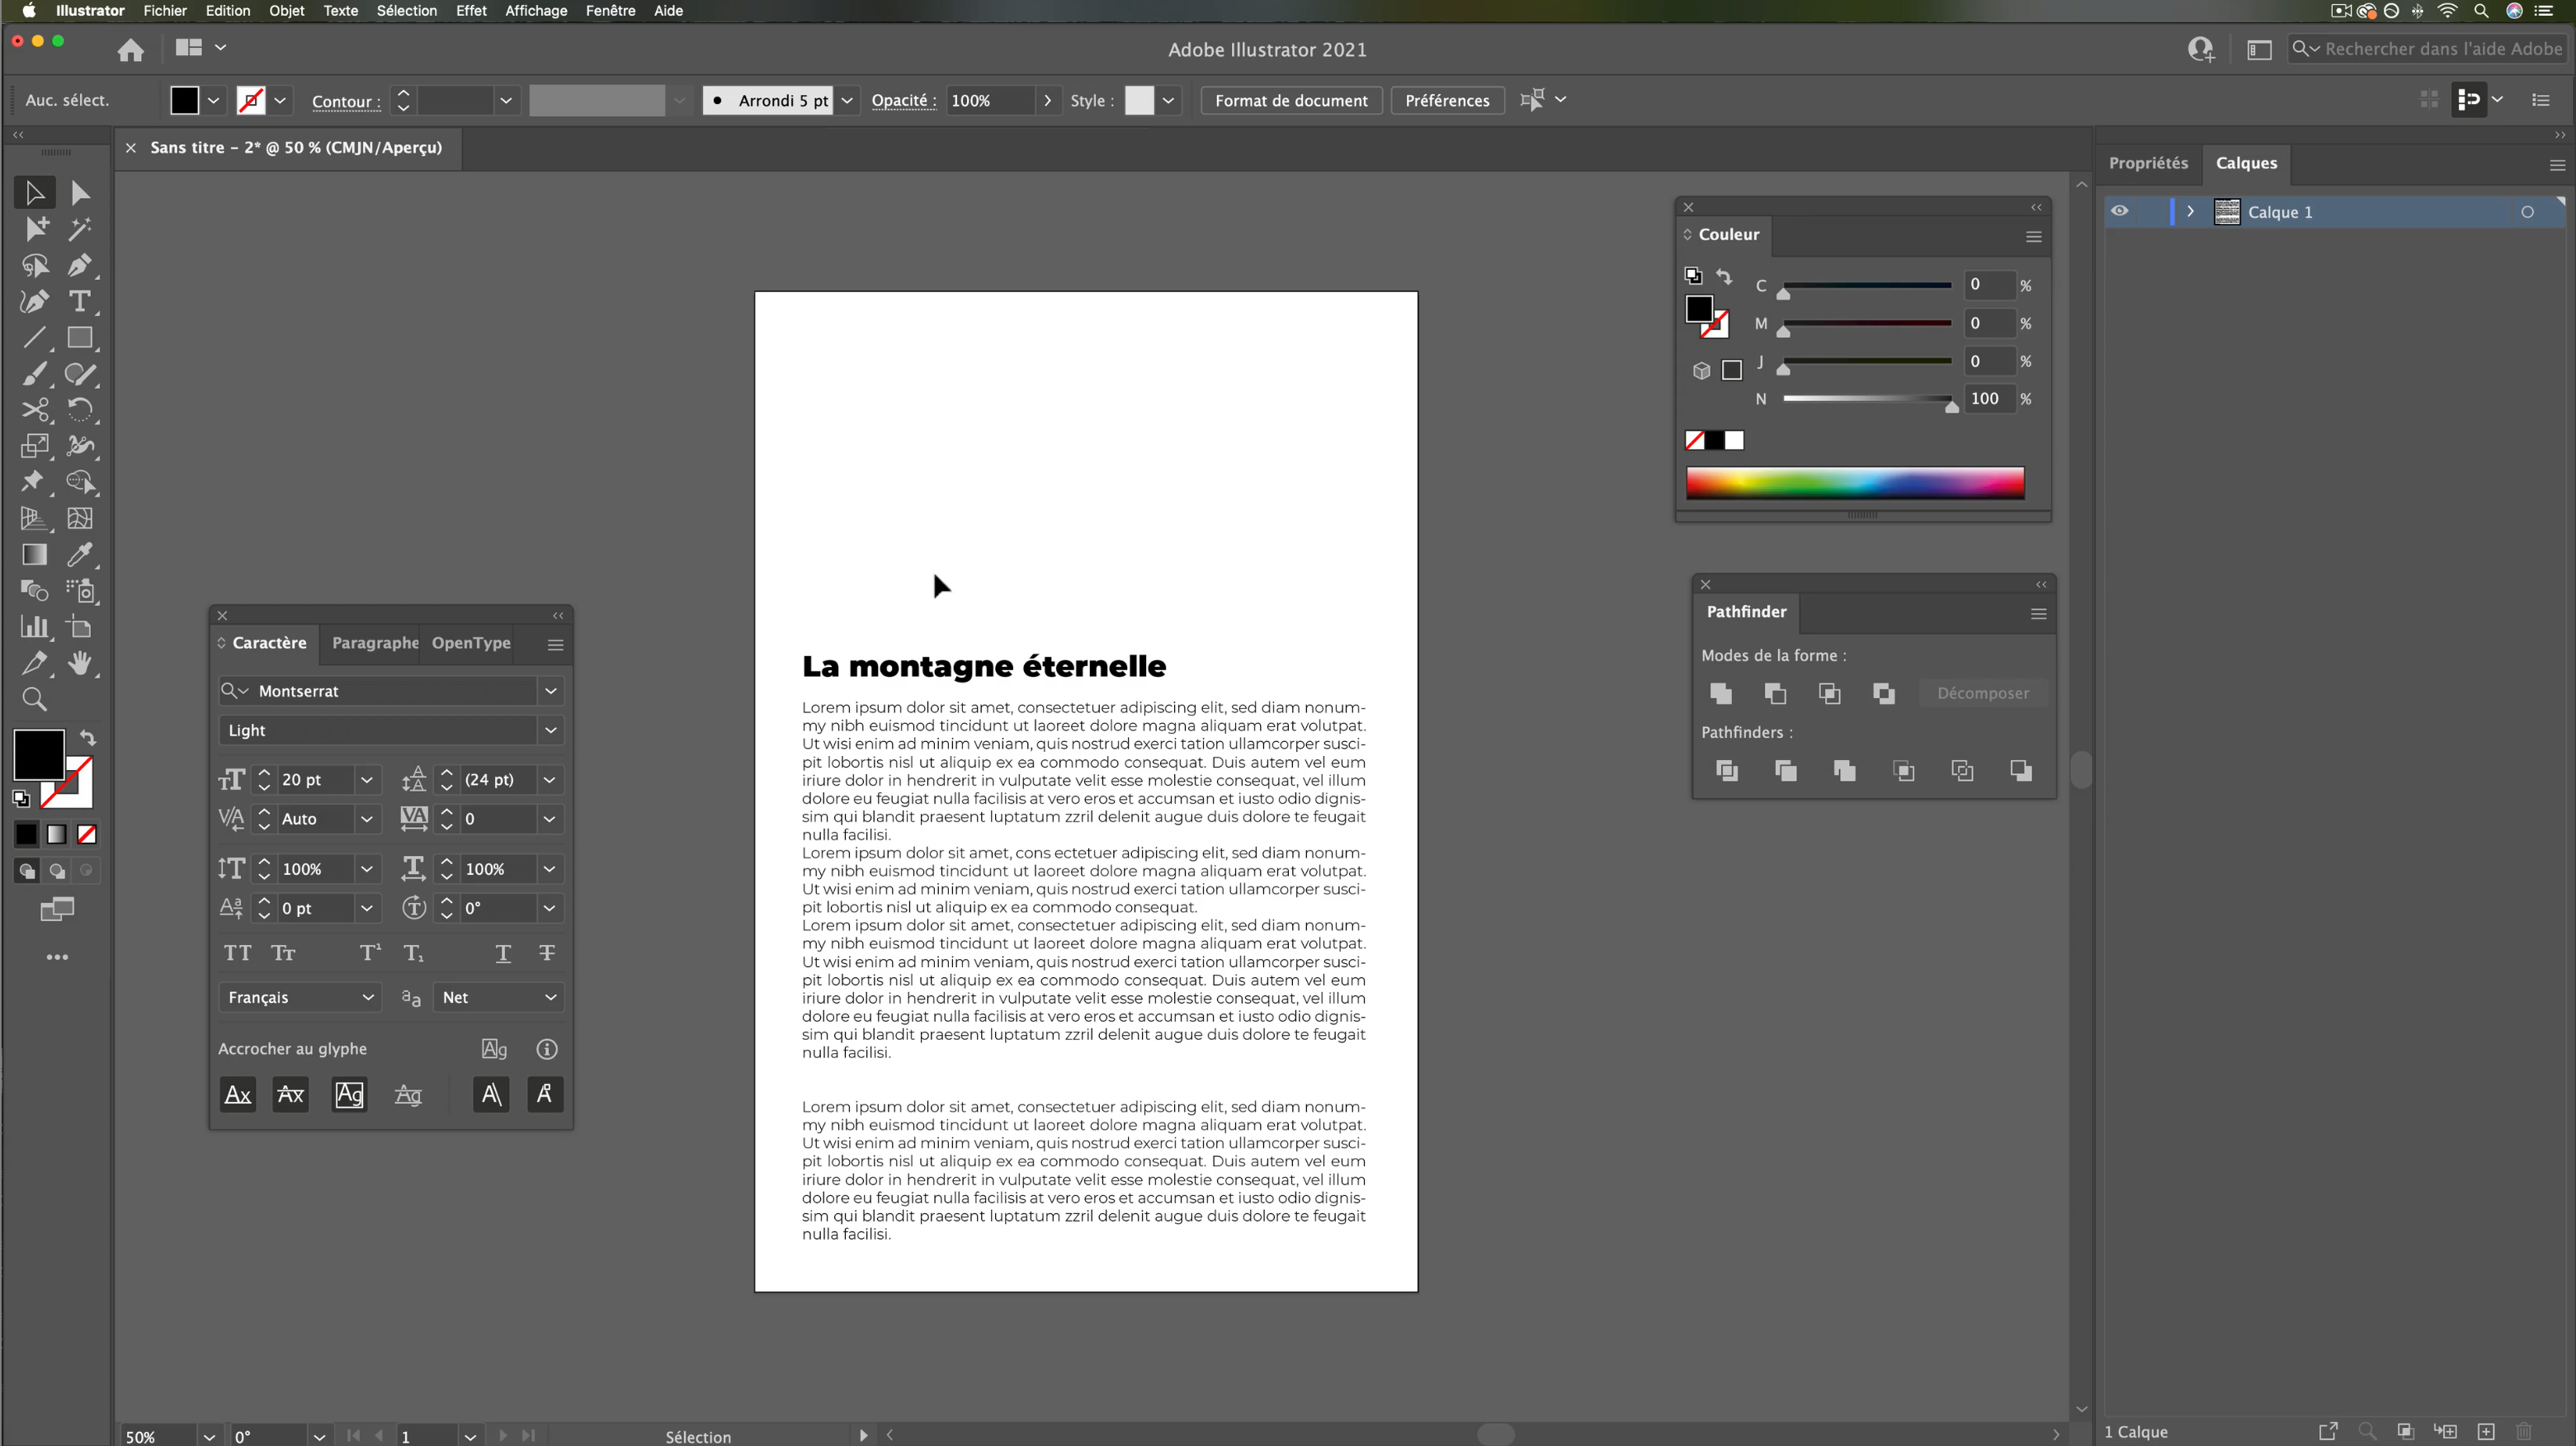The width and height of the screenshot is (2576, 1446).
Task: Select the Rectangle tool
Action: point(81,338)
